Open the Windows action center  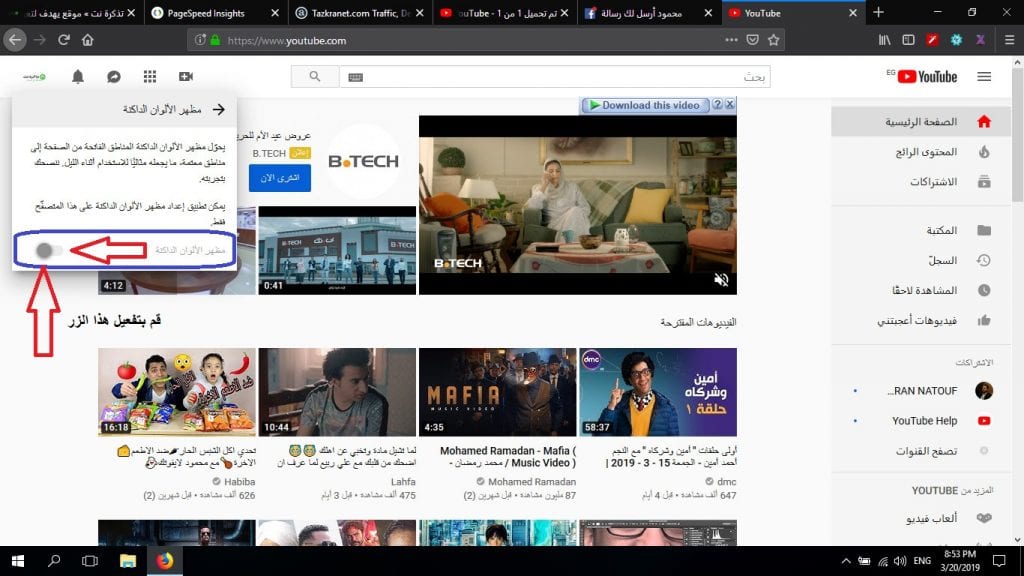click(999, 561)
